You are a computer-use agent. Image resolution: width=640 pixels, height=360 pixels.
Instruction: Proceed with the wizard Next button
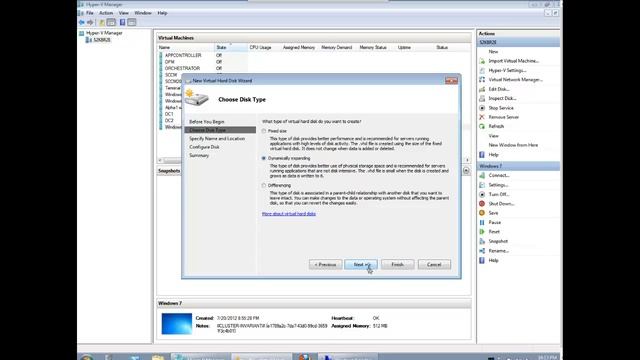361,264
